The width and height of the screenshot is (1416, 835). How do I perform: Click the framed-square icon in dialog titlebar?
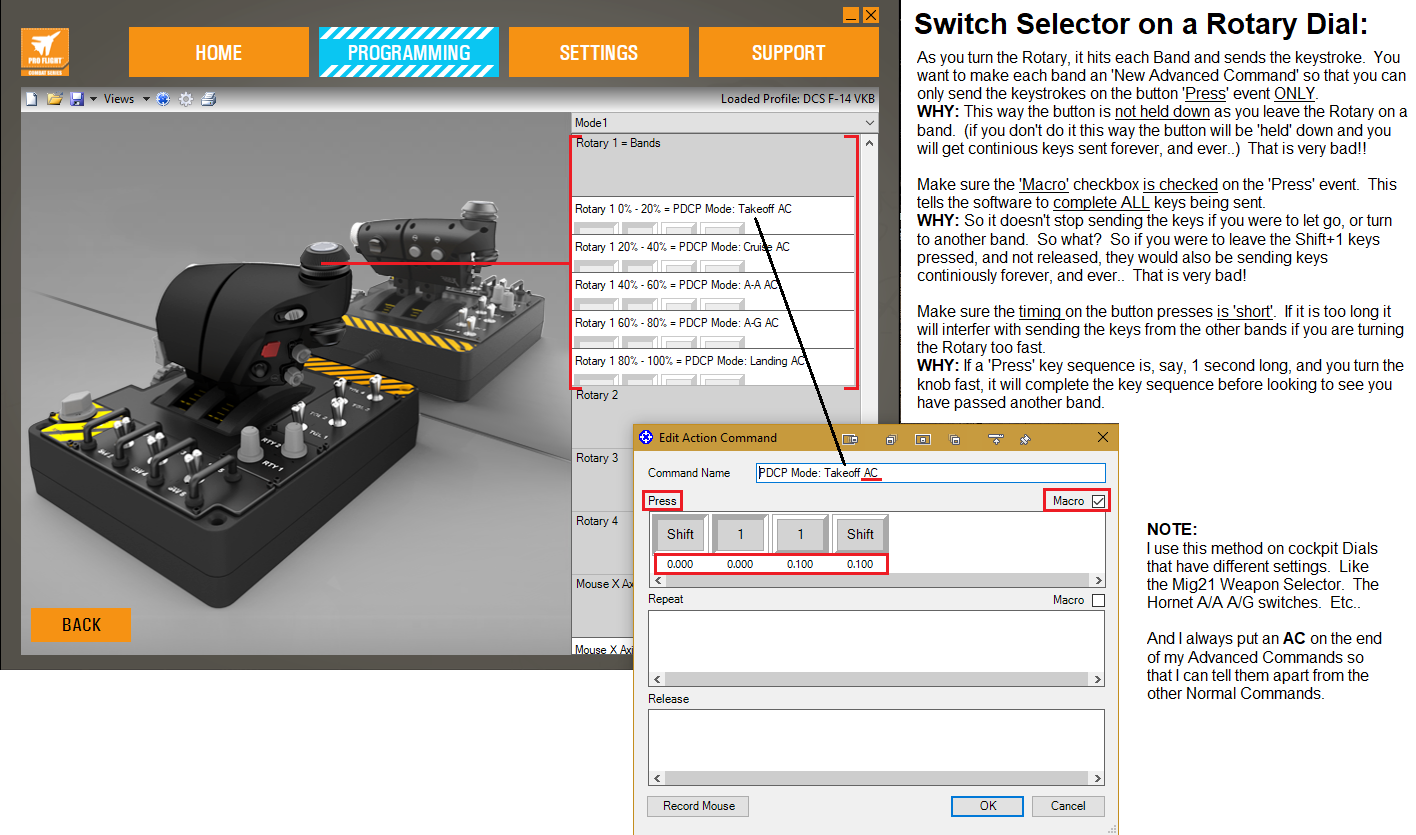pyautogui.click(x=923, y=438)
